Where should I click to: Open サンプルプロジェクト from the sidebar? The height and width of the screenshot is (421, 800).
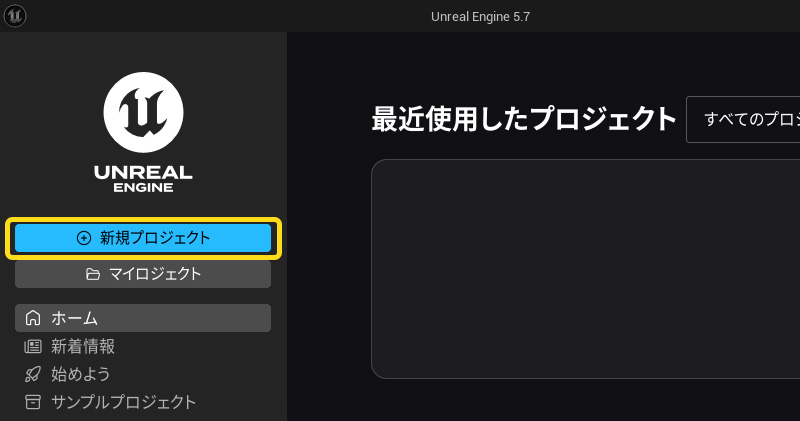[124, 402]
